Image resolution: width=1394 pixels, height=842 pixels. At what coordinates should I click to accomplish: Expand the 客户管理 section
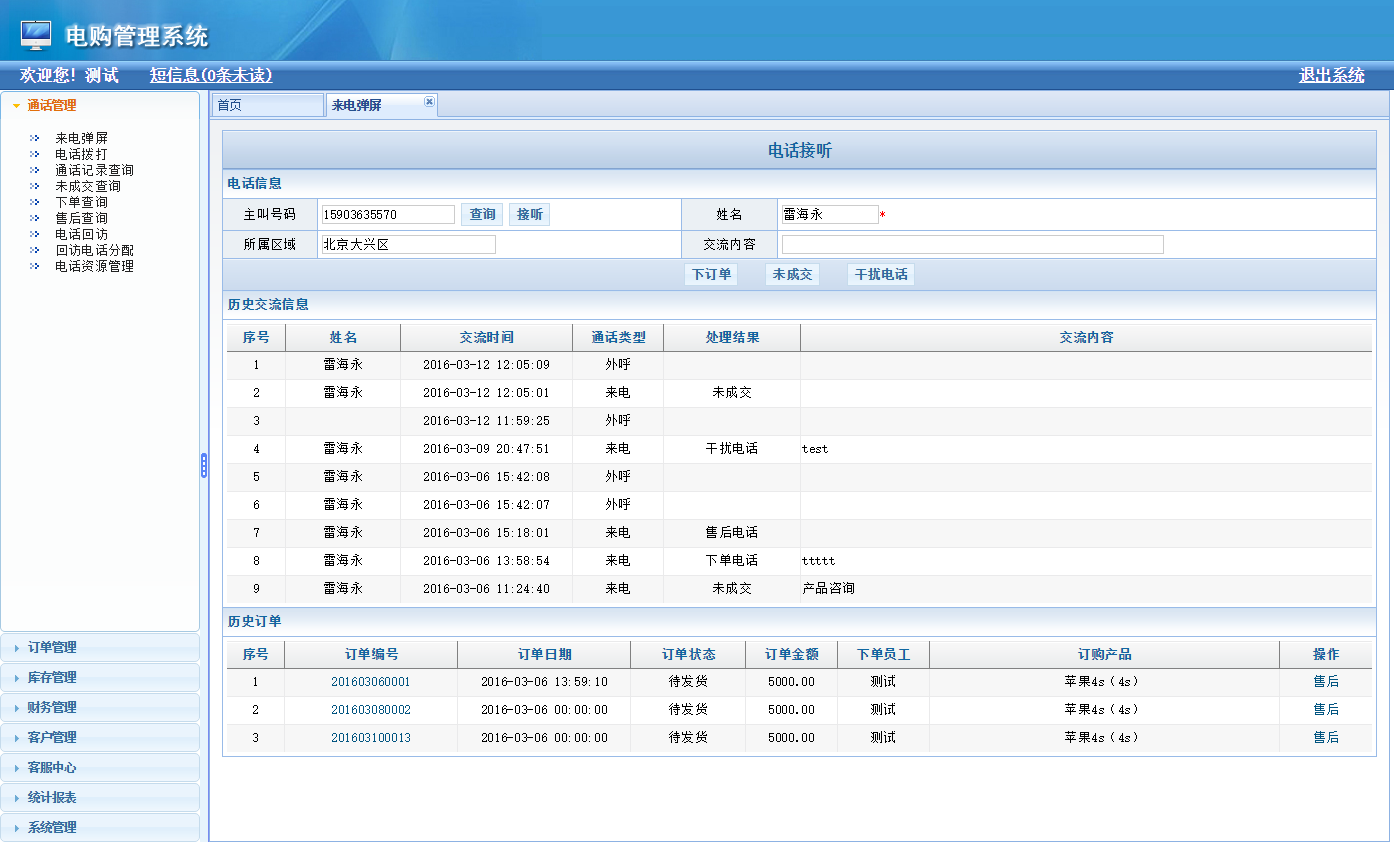coord(100,737)
